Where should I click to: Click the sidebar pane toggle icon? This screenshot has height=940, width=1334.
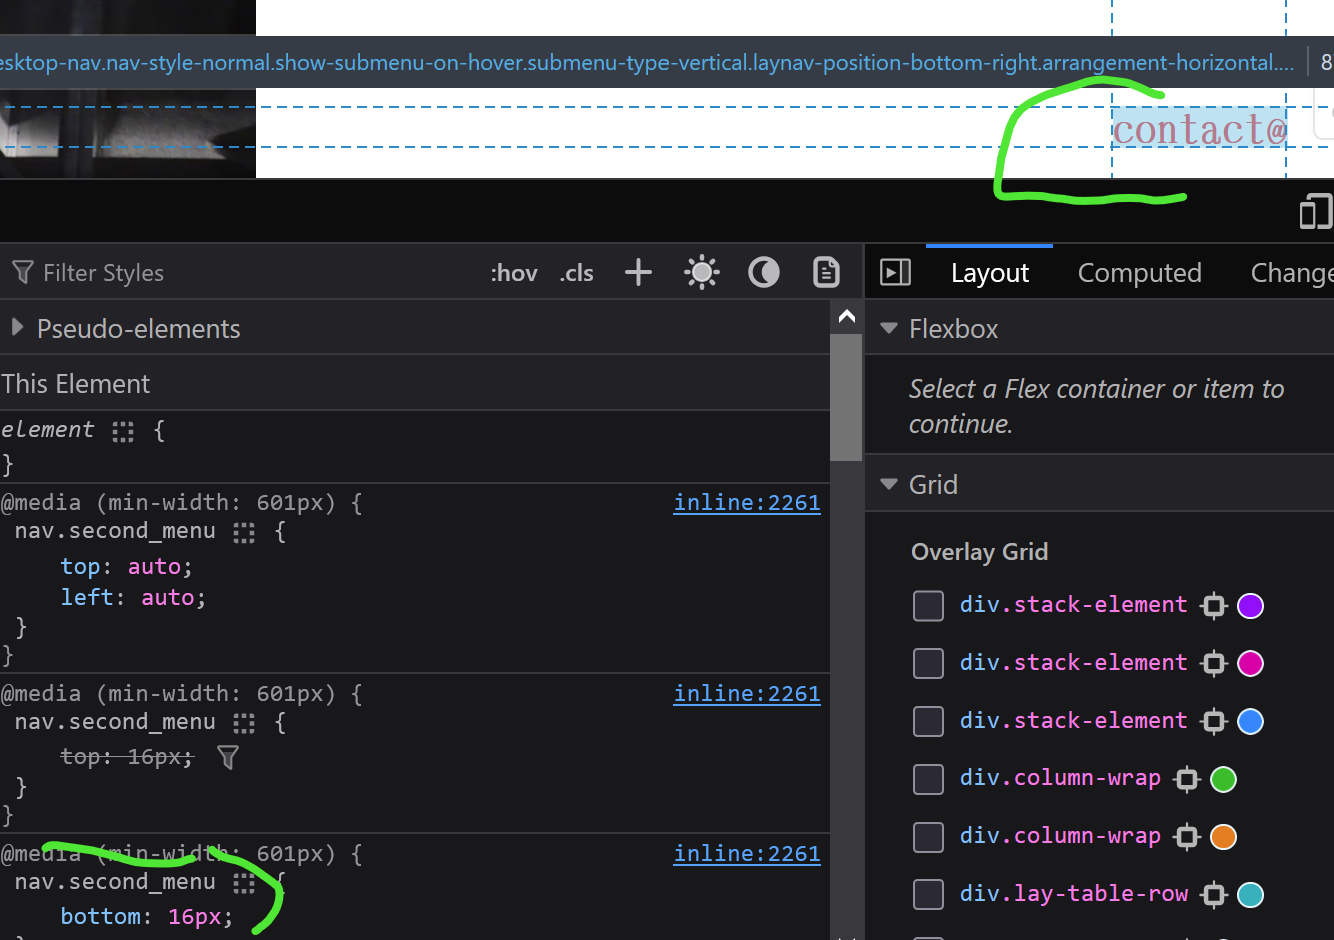coord(895,273)
